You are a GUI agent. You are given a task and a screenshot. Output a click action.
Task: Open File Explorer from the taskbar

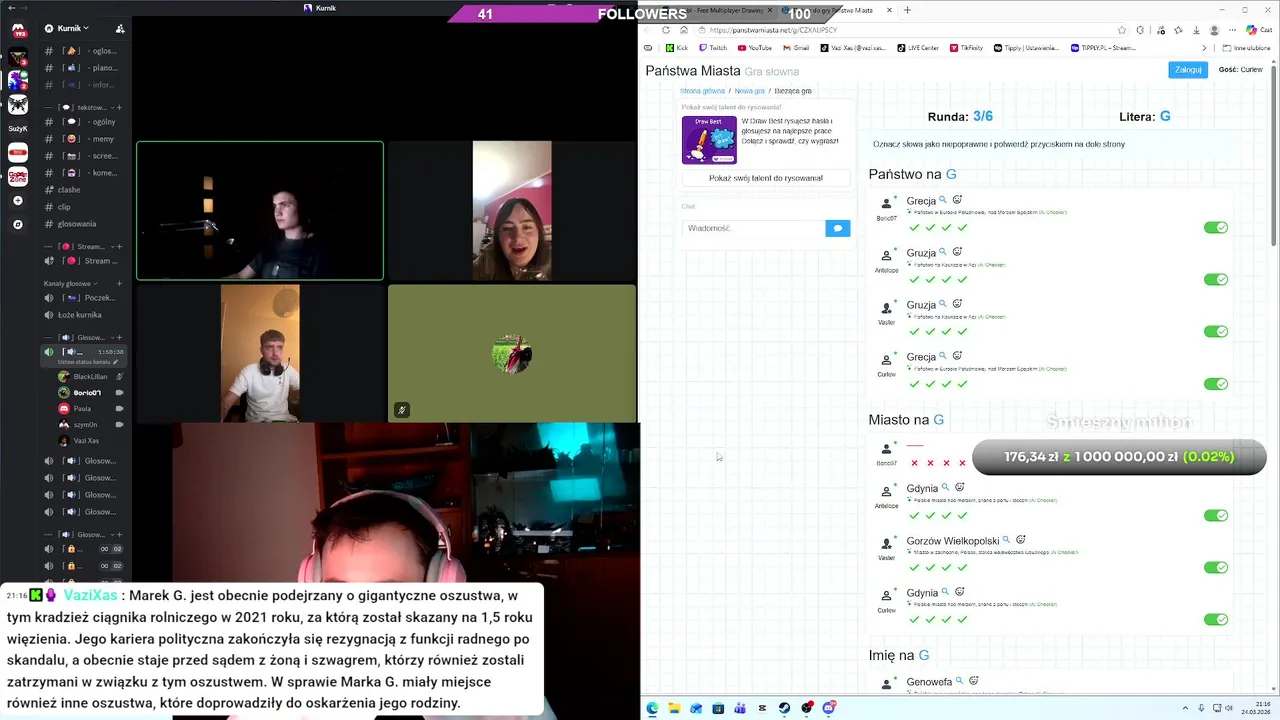[674, 708]
